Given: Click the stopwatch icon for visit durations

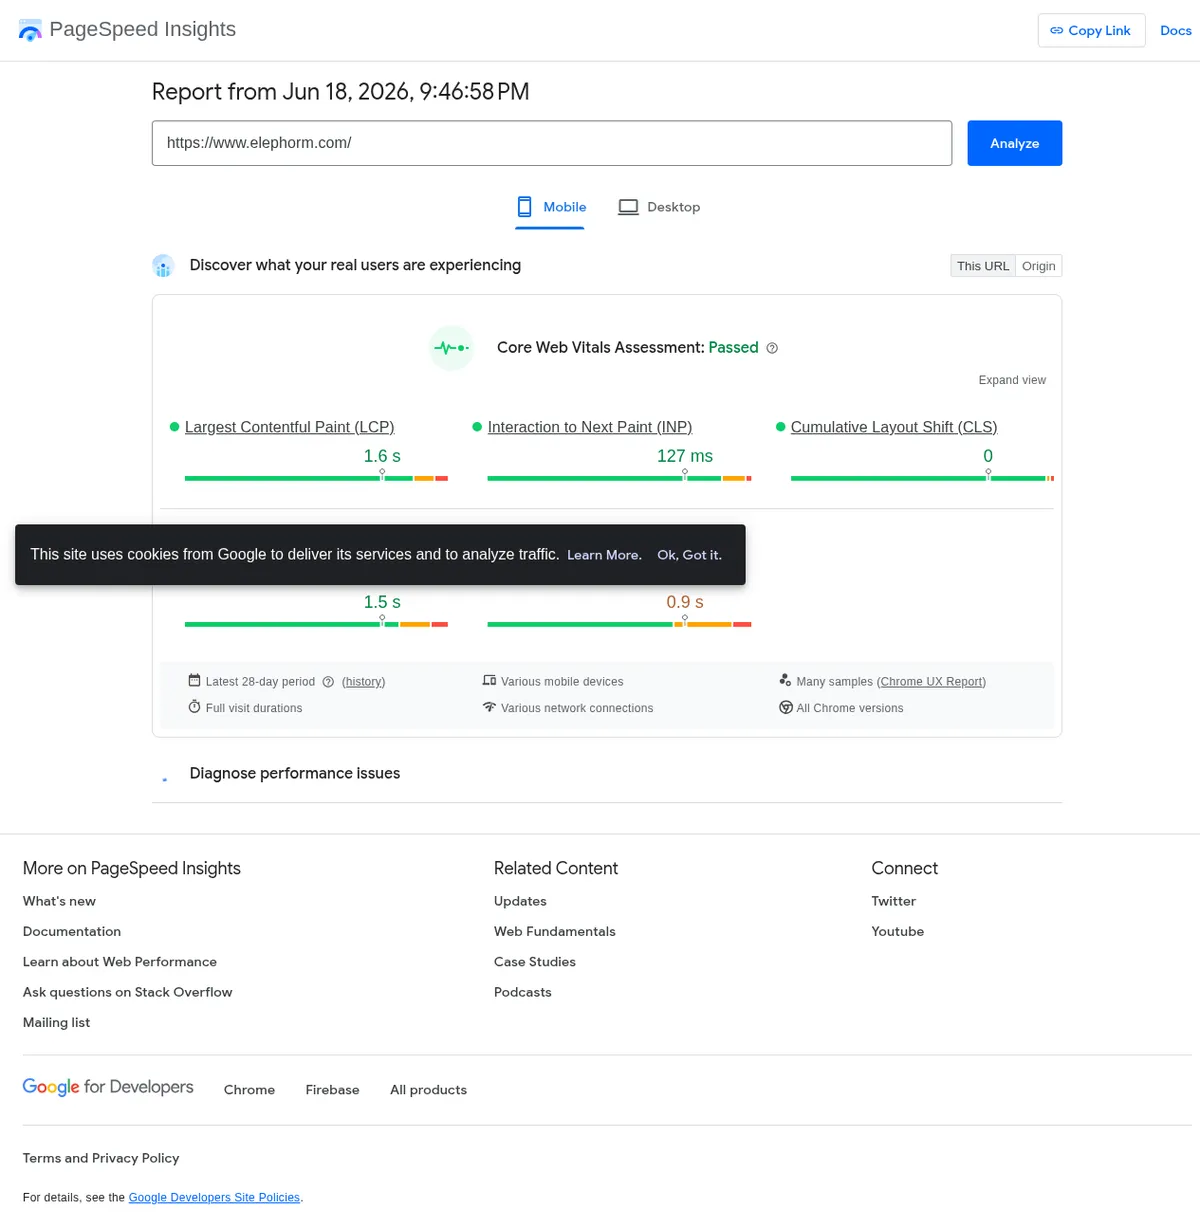Looking at the screenshot, I should click(194, 707).
